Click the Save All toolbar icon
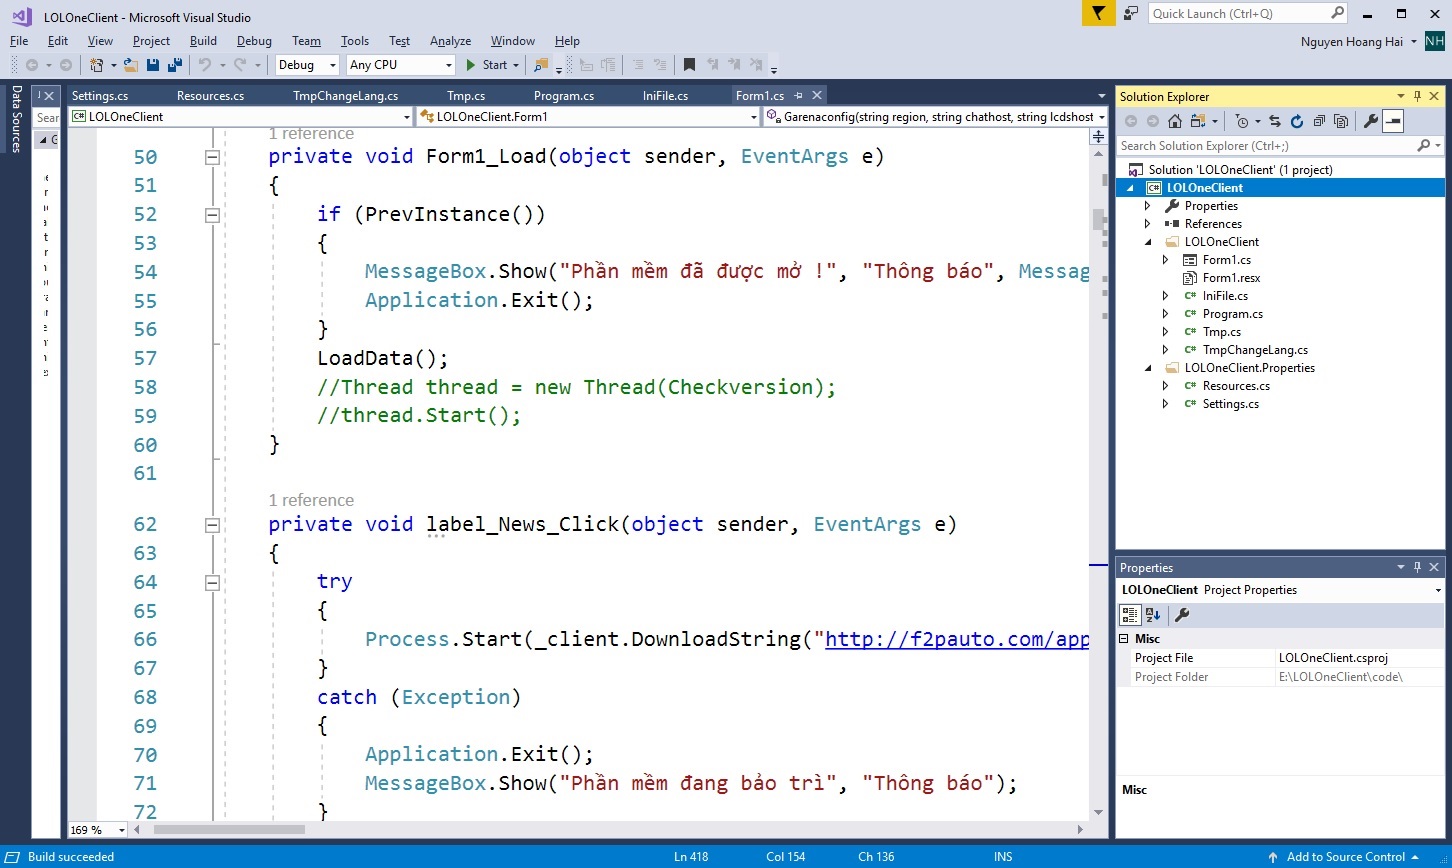The height and width of the screenshot is (868, 1452). 174,65
